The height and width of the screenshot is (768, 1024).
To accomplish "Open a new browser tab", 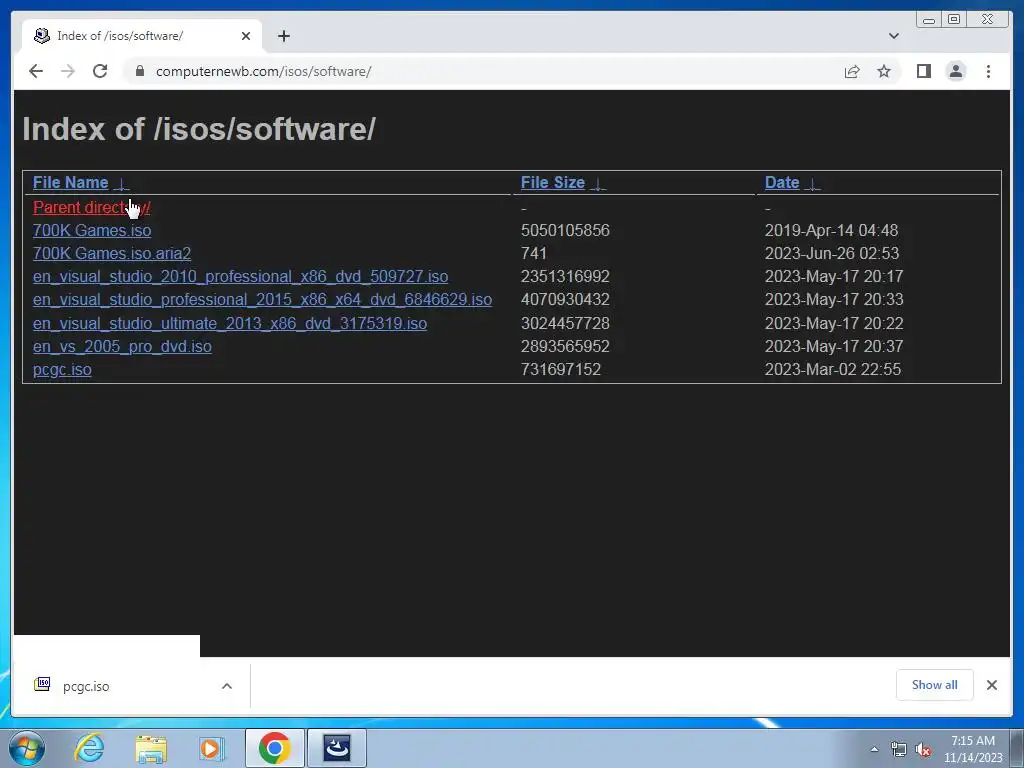I will point(283,36).
